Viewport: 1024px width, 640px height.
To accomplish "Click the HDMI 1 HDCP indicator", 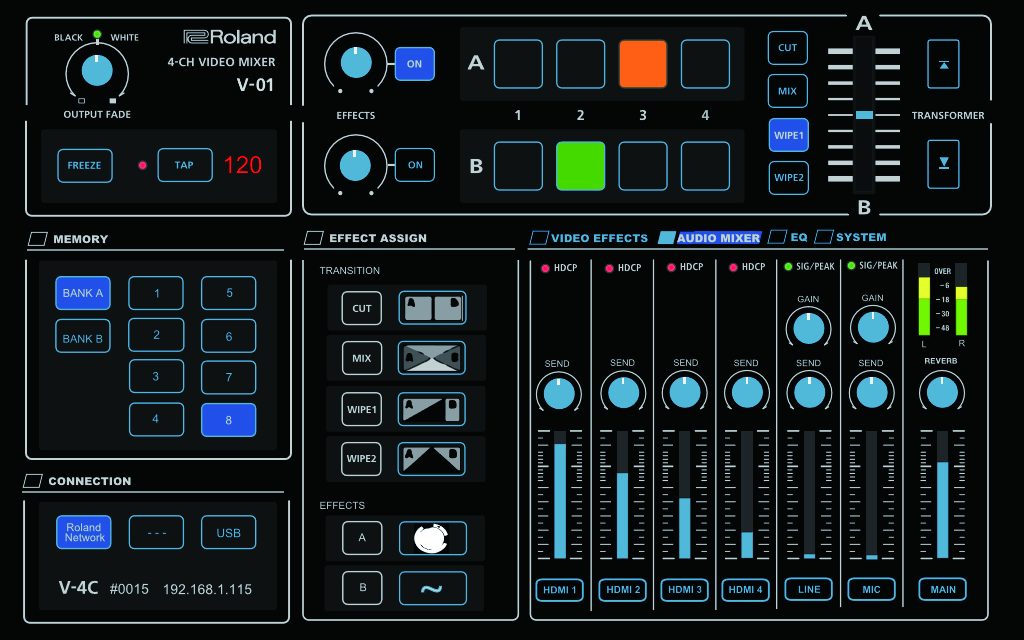I will coord(545,268).
